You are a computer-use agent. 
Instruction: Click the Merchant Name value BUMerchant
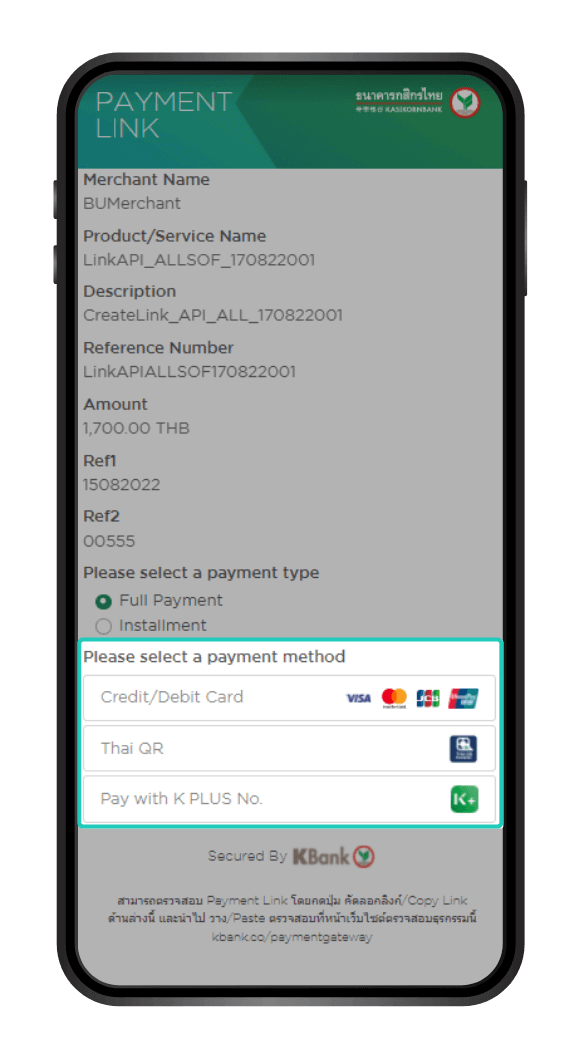132,203
